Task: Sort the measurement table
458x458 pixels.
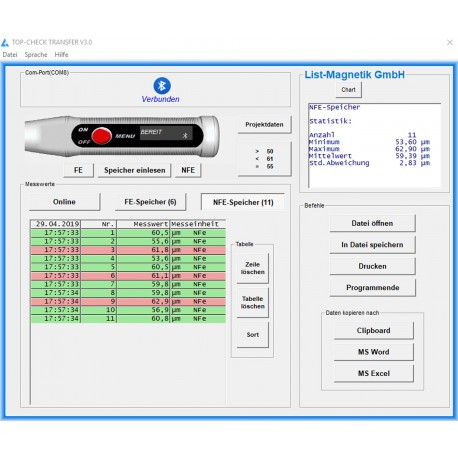Action: click(x=253, y=335)
